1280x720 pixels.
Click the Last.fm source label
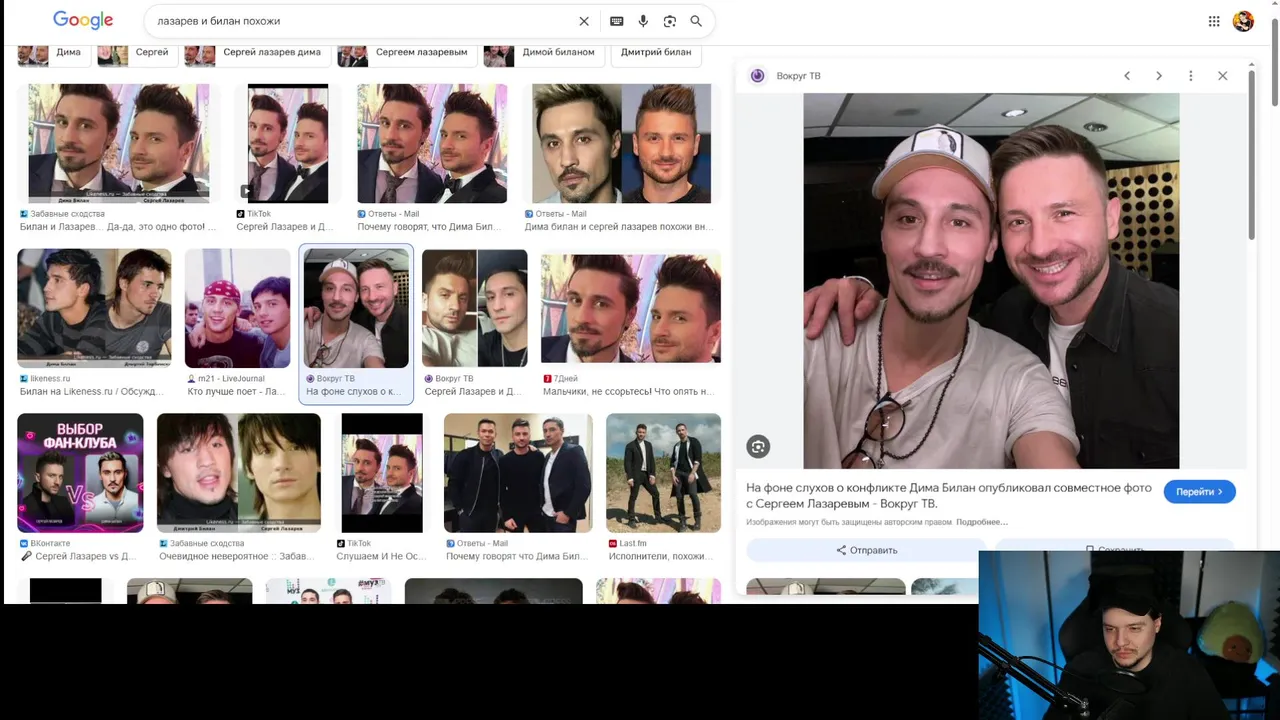coord(633,544)
